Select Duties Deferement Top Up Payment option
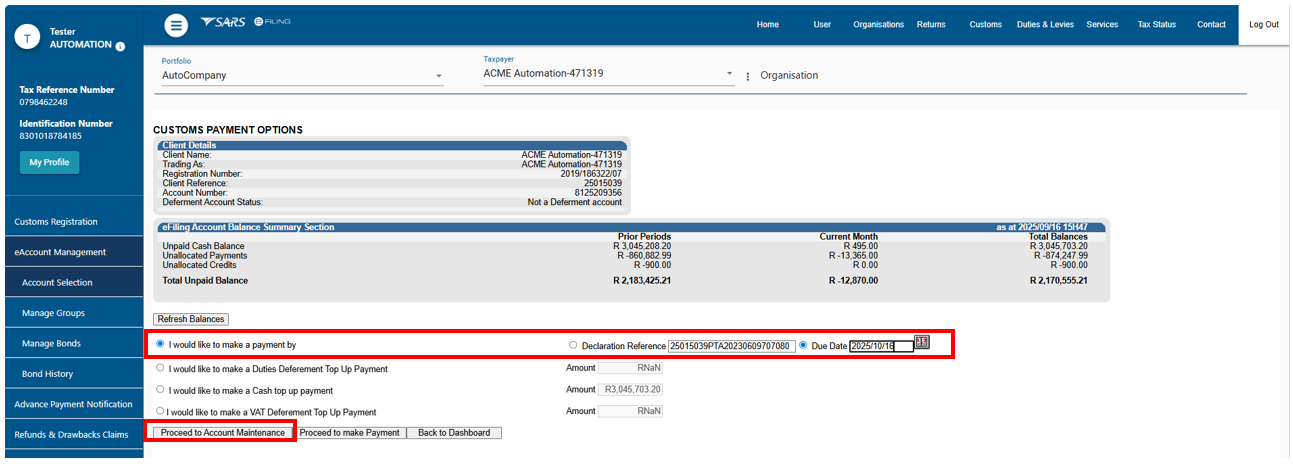The height and width of the screenshot is (471, 1293). [x=161, y=369]
